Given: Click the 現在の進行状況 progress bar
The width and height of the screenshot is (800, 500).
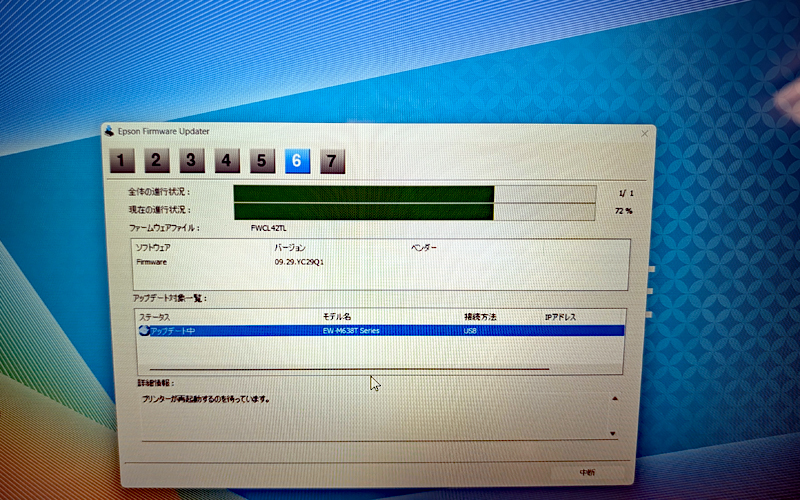Looking at the screenshot, I should coord(415,212).
